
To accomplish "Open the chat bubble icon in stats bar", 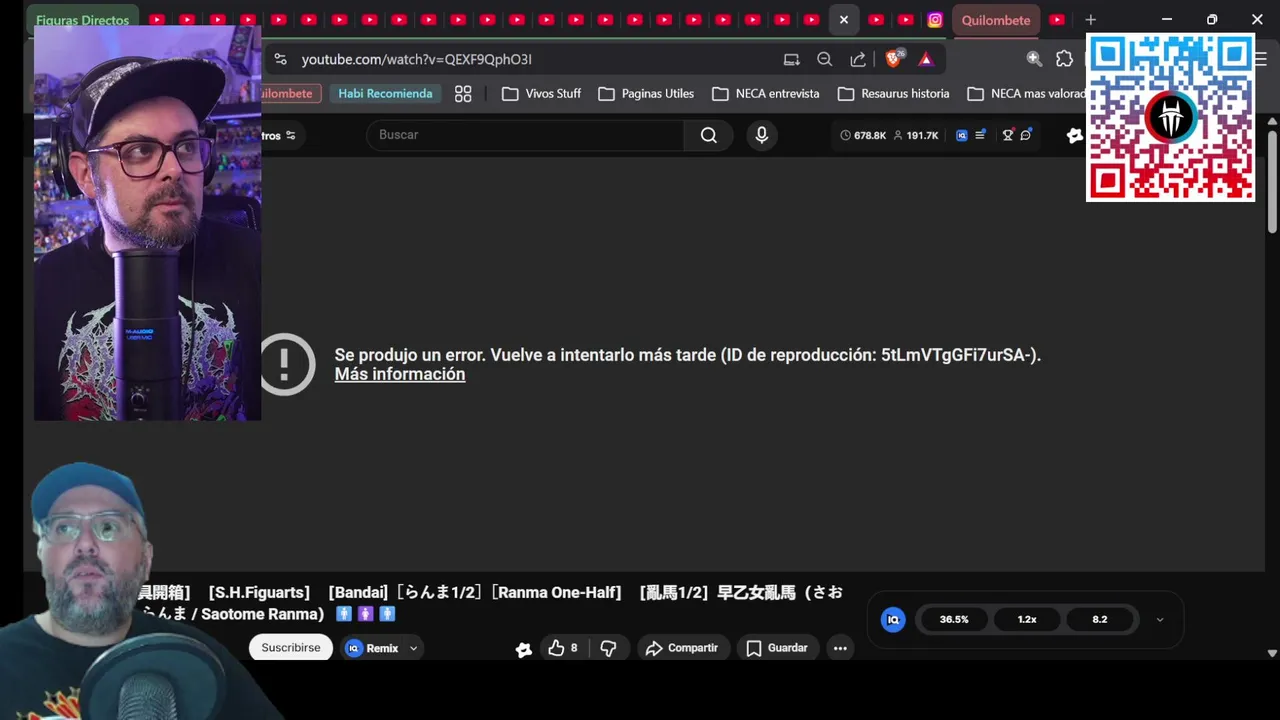I will pos(1026,135).
